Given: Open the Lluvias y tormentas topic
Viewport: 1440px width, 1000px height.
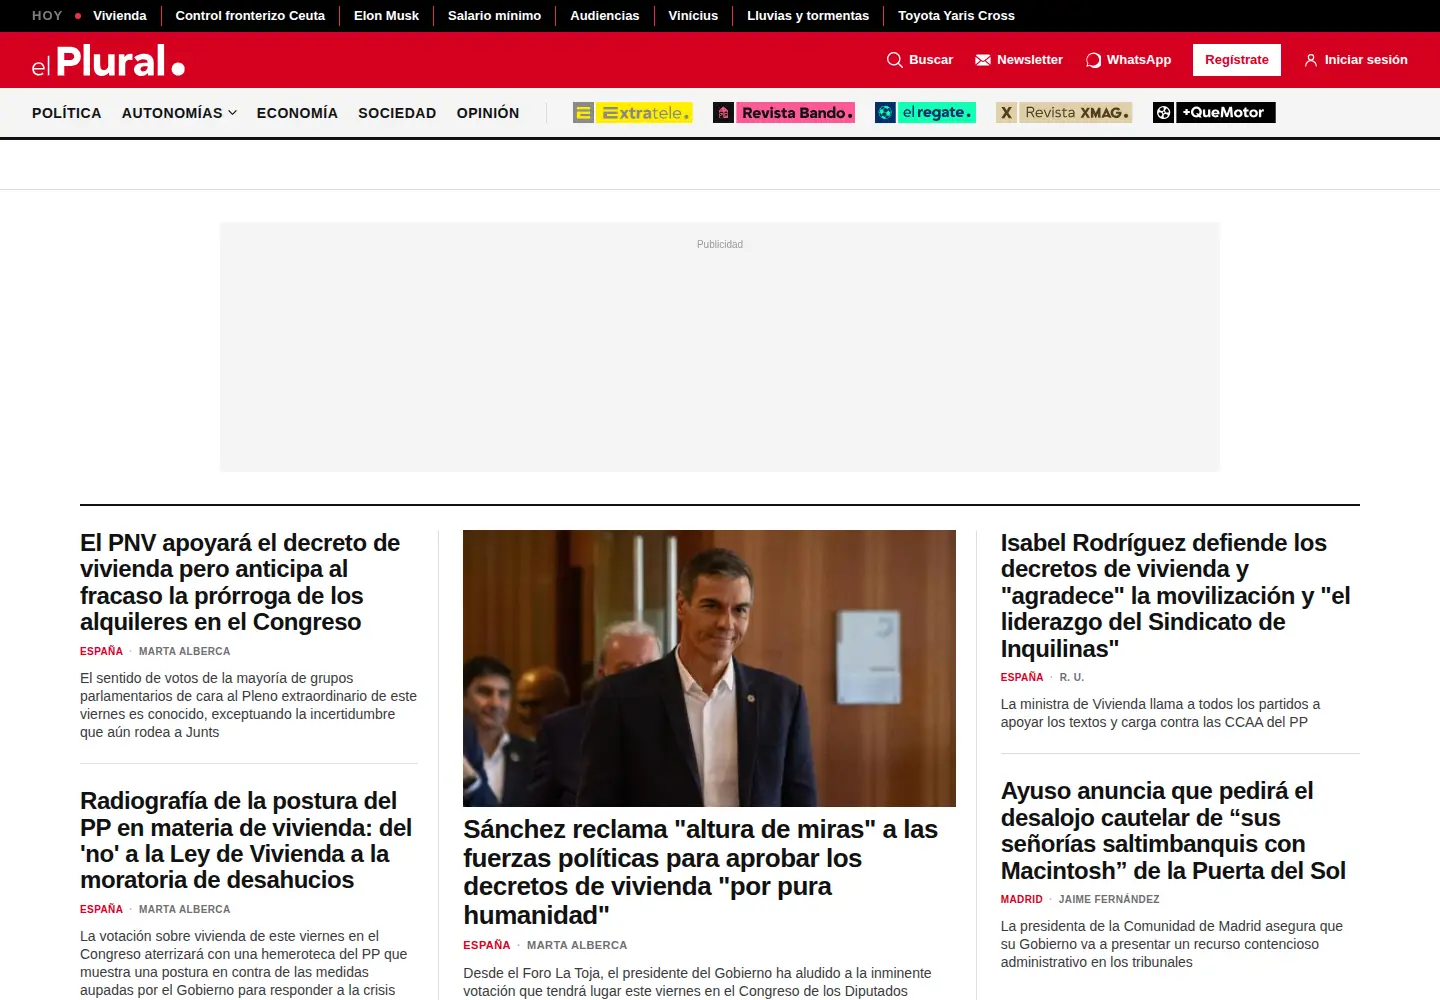Looking at the screenshot, I should [x=808, y=16].
